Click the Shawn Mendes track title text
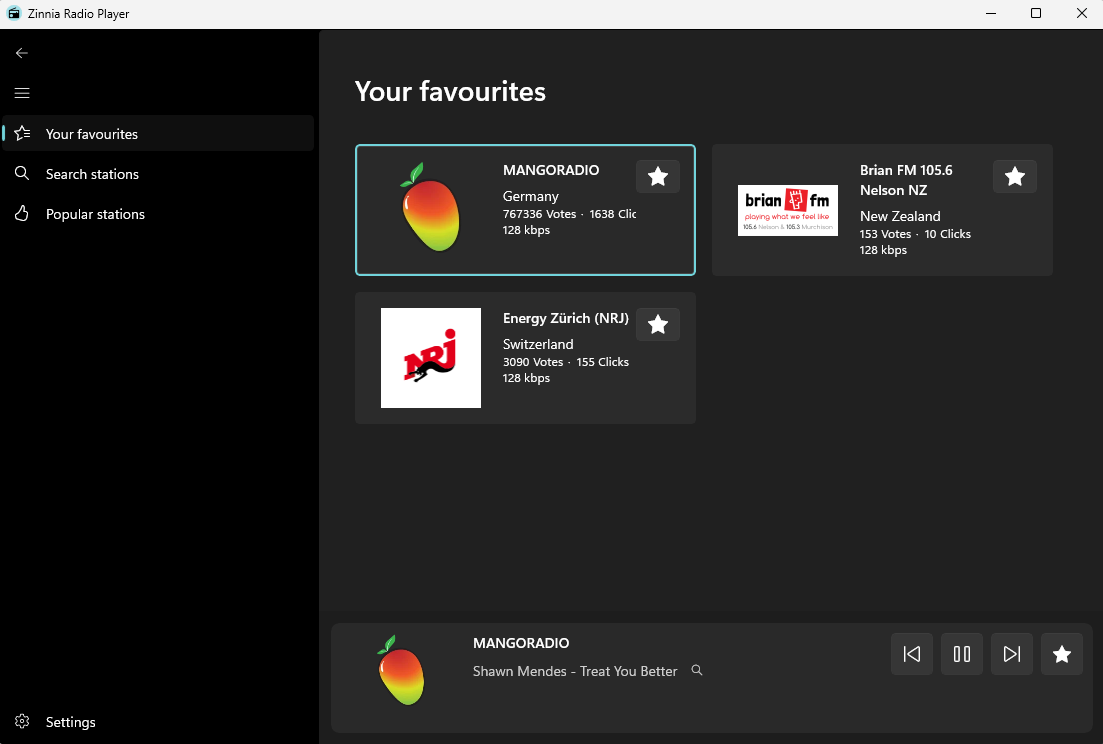Viewport: 1103px width, 744px height. click(x=575, y=671)
